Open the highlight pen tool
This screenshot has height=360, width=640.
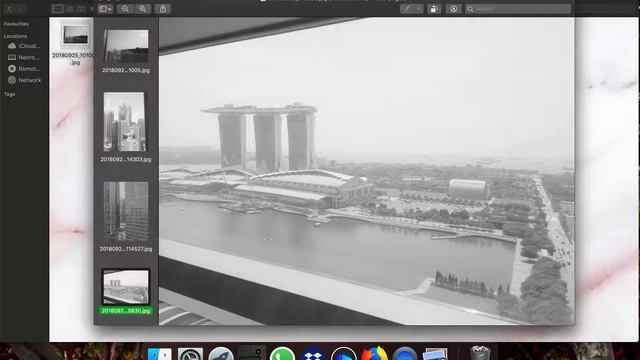[x=407, y=9]
